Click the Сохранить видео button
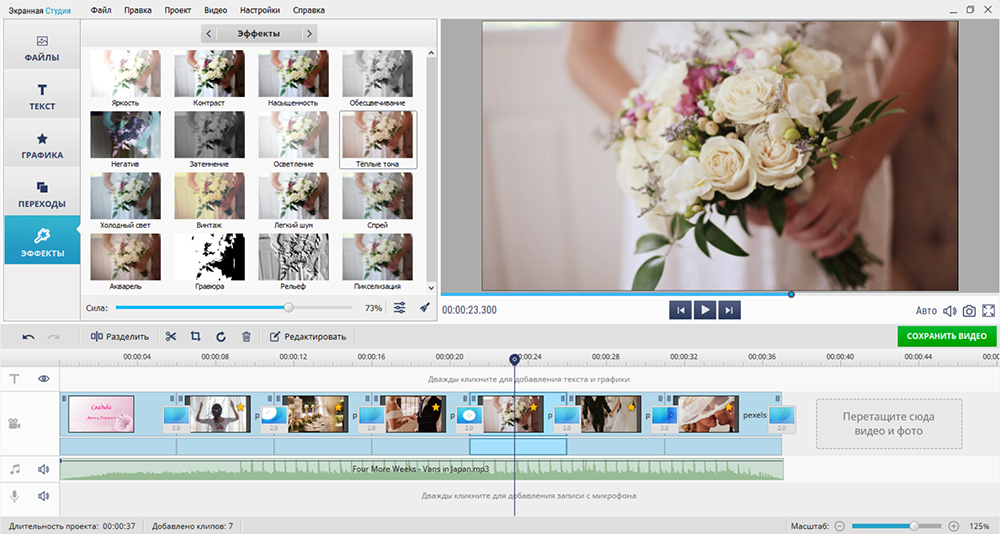 946,337
